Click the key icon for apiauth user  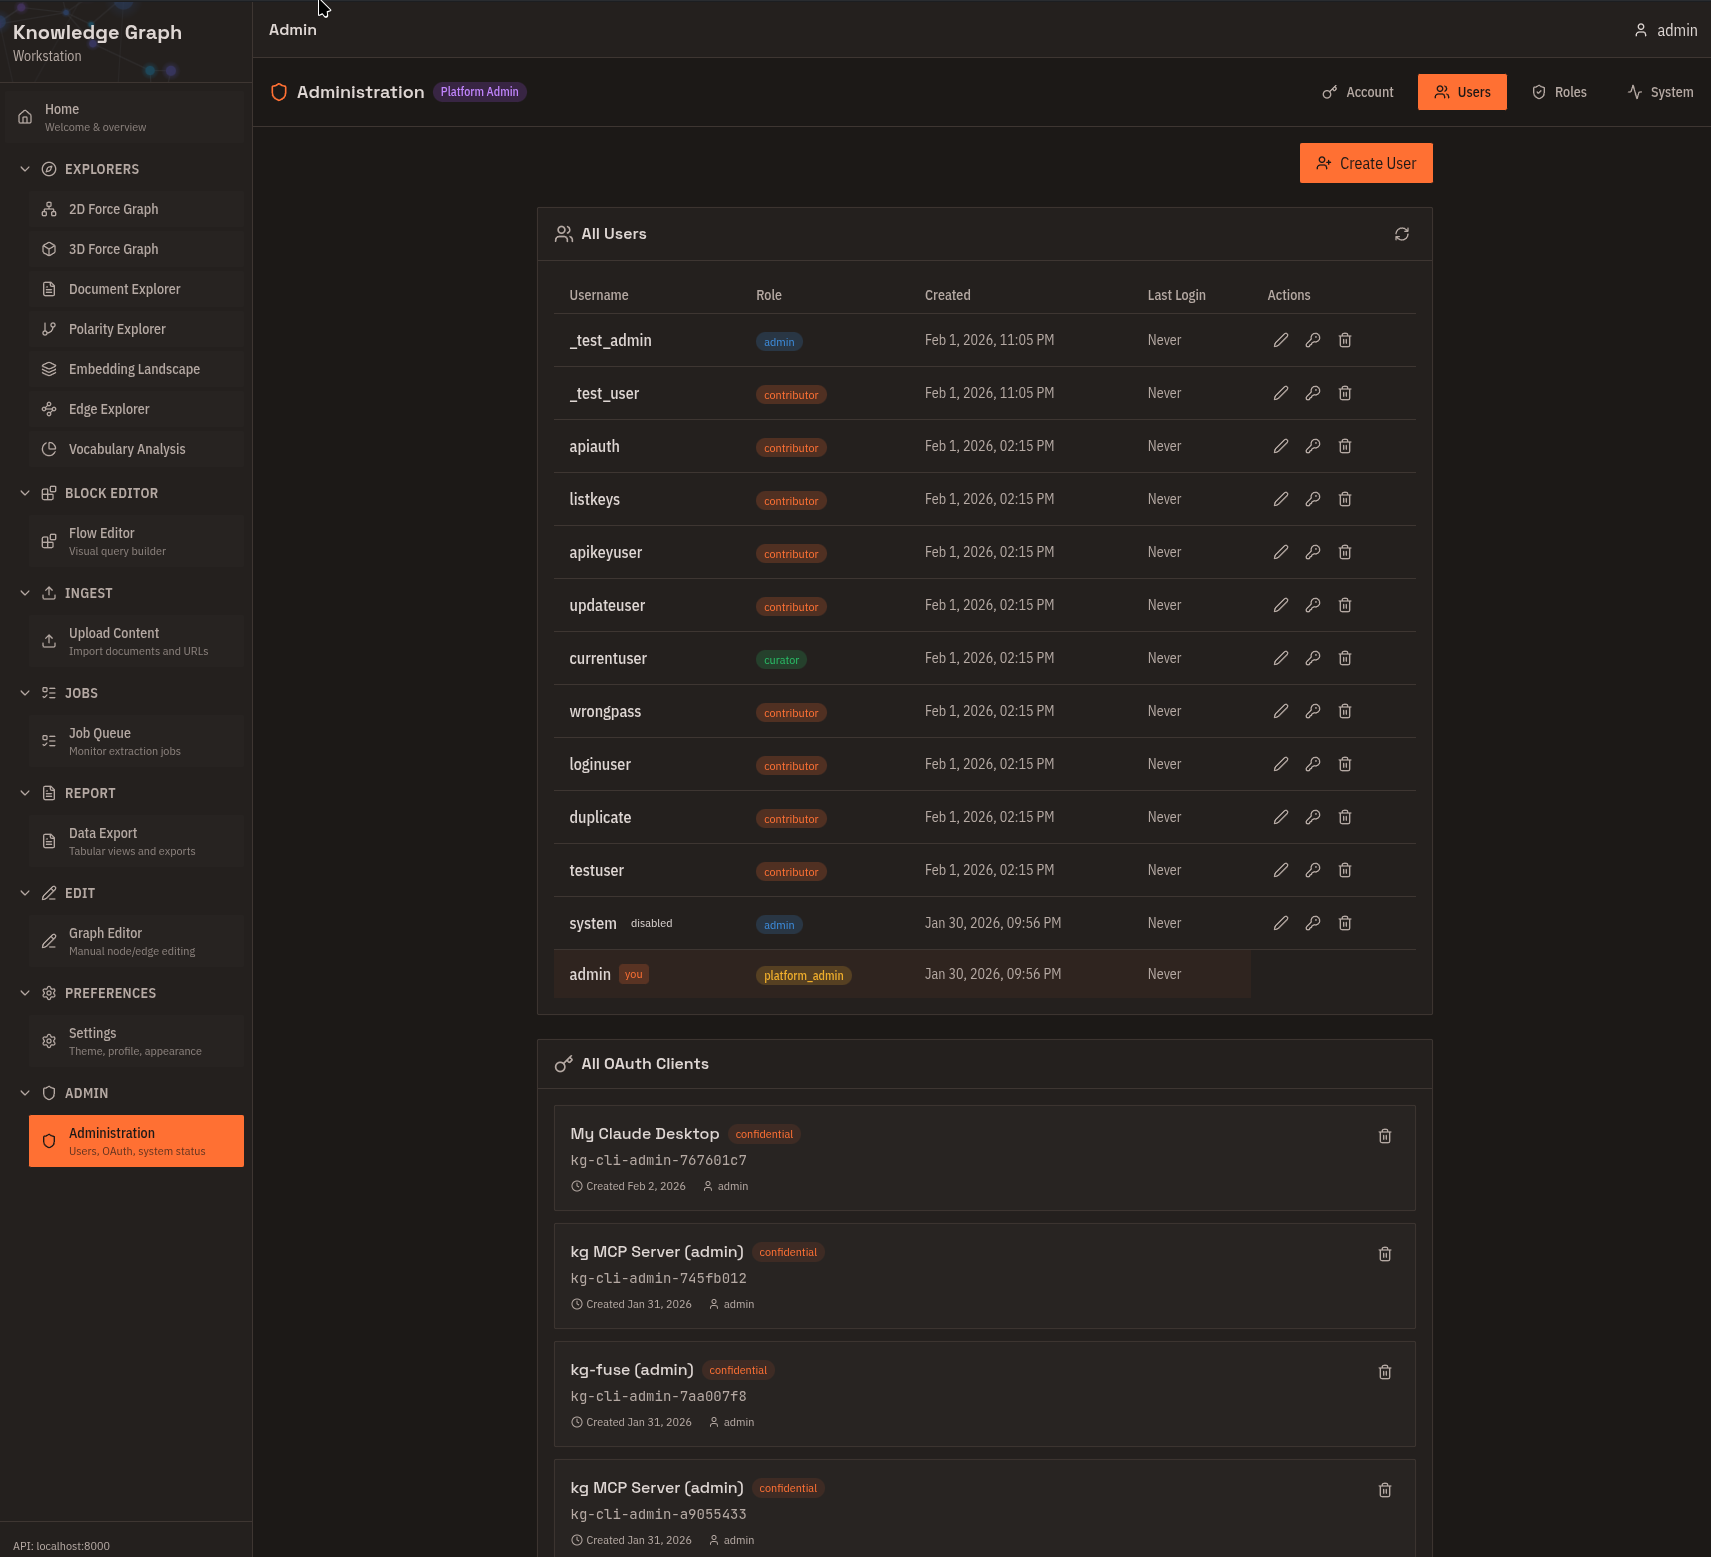[1312, 446]
